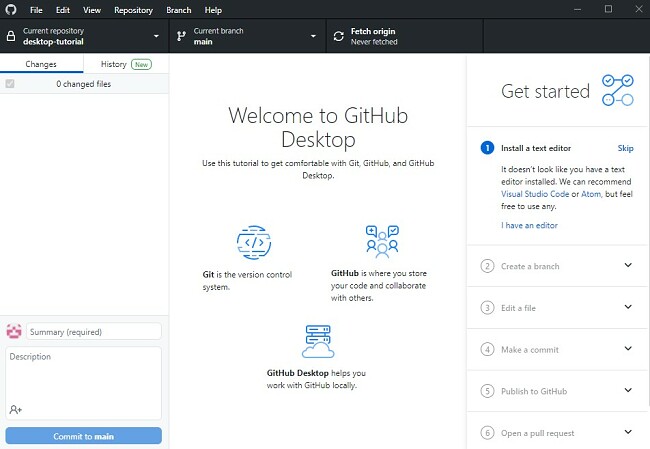Click the commit Description text area

pyautogui.click(x=83, y=383)
